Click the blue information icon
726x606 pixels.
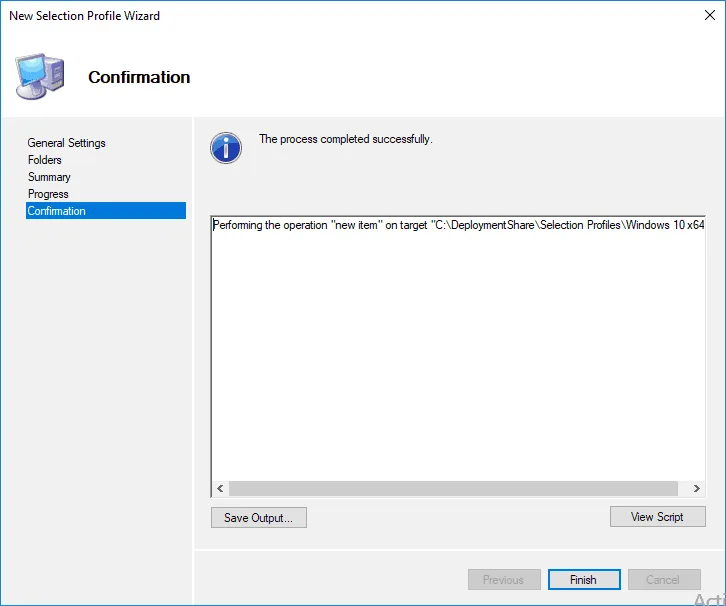226,148
